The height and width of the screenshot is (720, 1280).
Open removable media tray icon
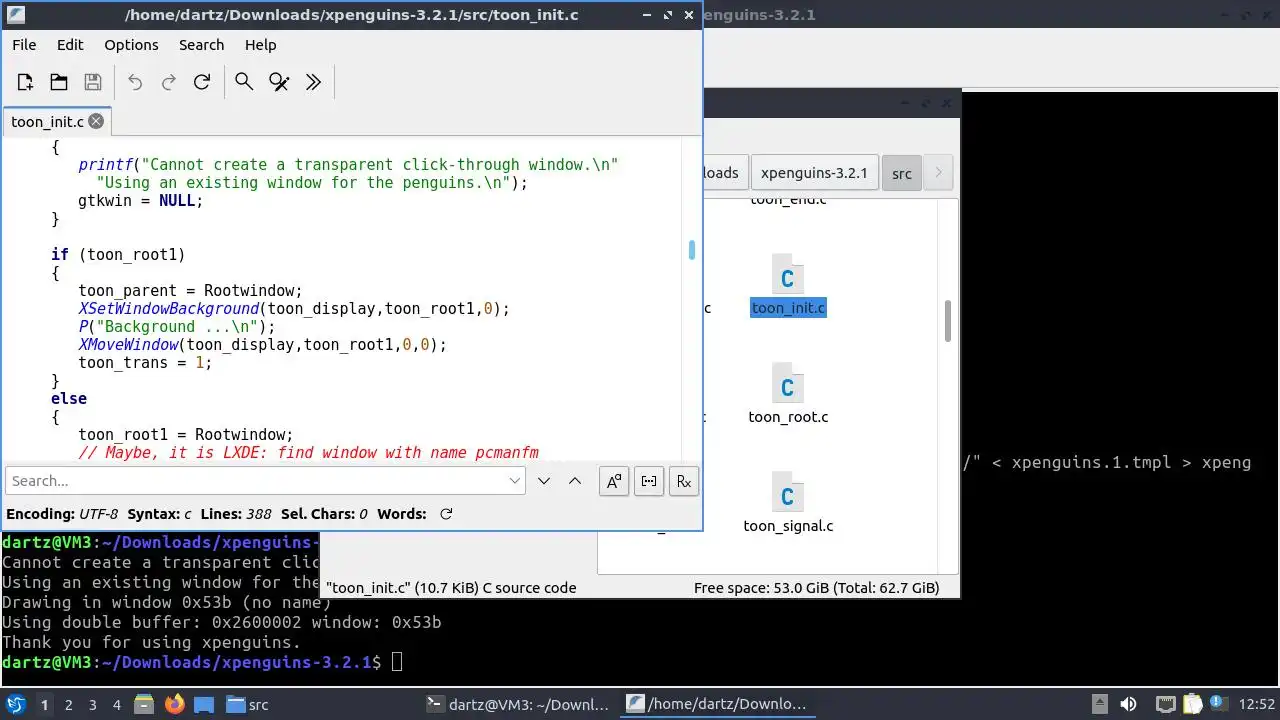point(1099,705)
